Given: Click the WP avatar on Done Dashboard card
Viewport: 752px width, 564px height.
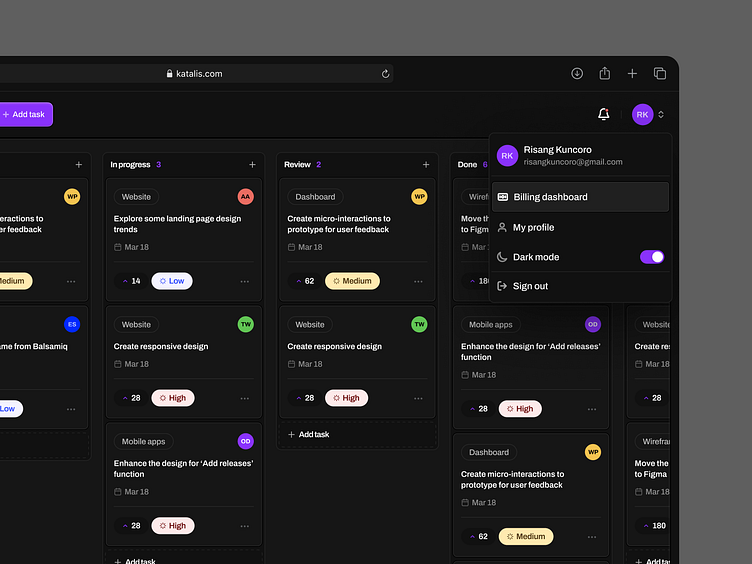Looking at the screenshot, I should click(x=593, y=452).
